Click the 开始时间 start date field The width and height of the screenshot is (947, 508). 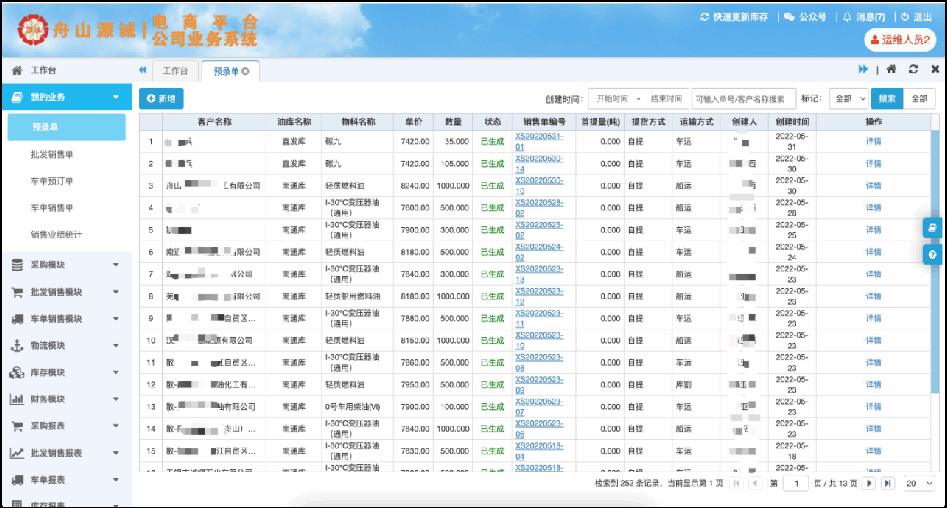click(612, 98)
